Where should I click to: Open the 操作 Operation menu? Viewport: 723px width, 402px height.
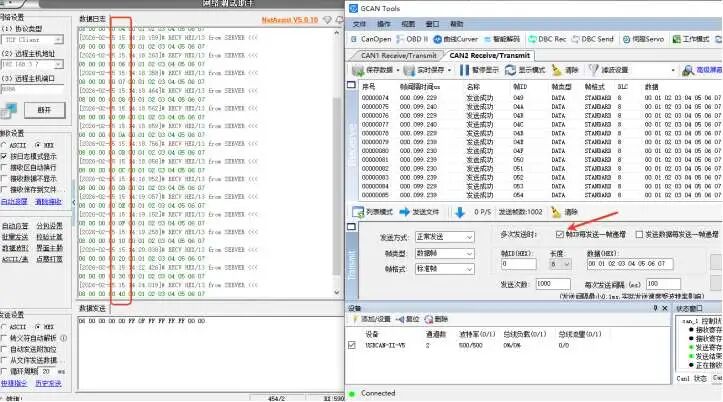coord(383,24)
